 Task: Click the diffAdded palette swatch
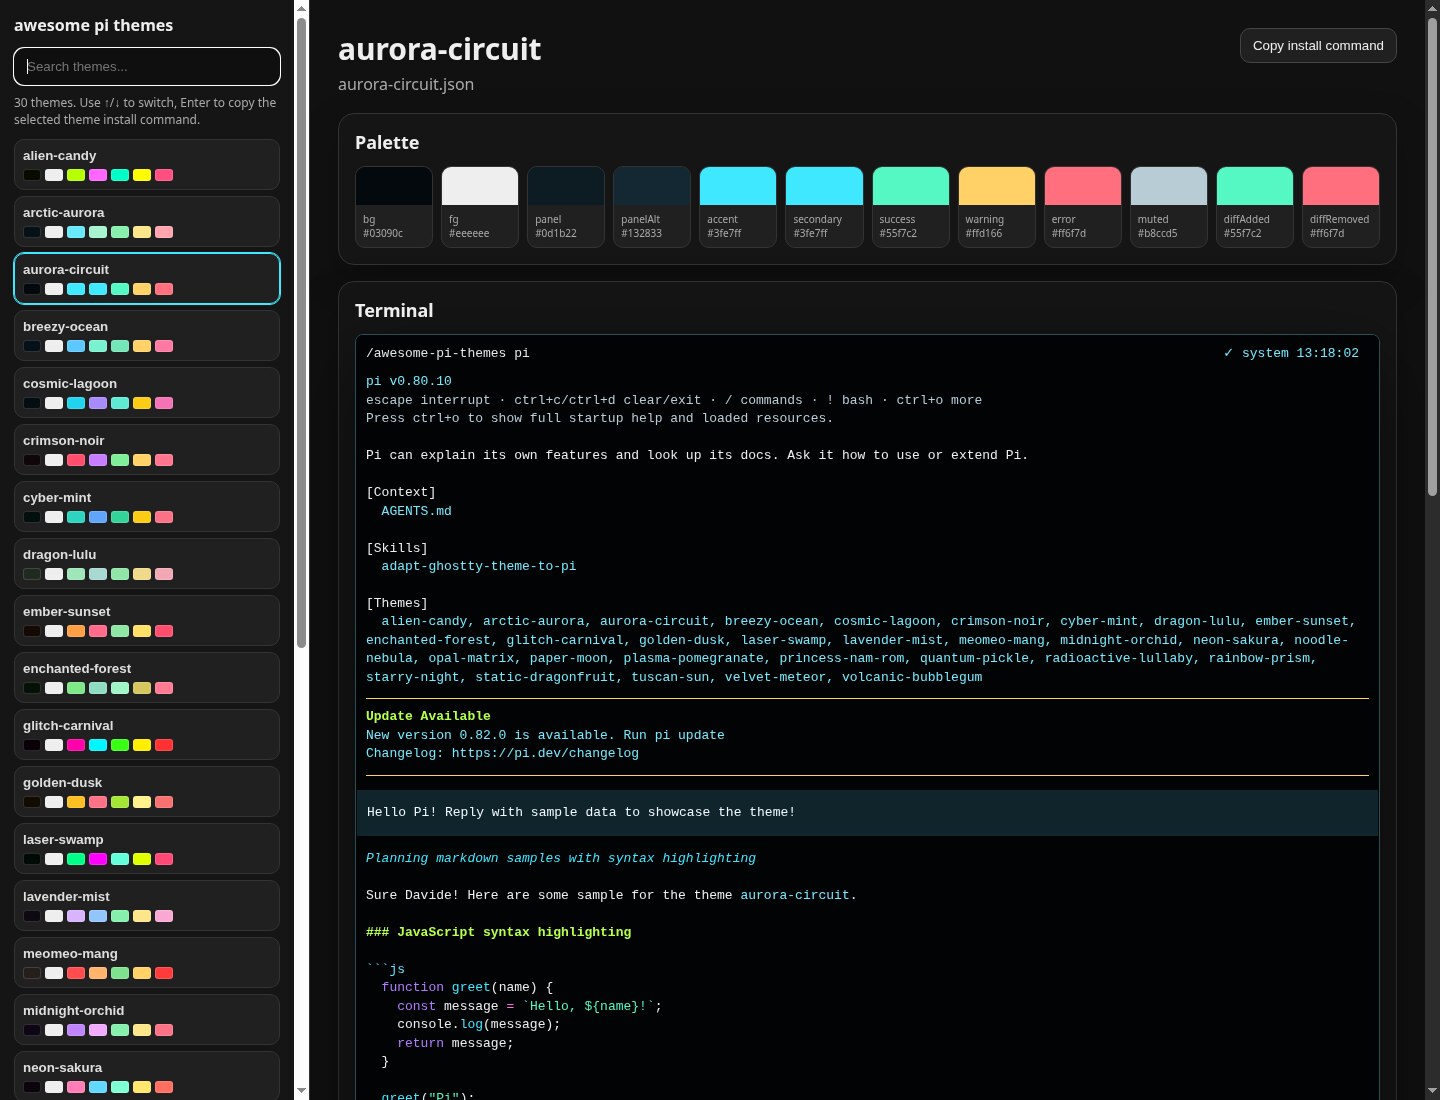(1255, 207)
